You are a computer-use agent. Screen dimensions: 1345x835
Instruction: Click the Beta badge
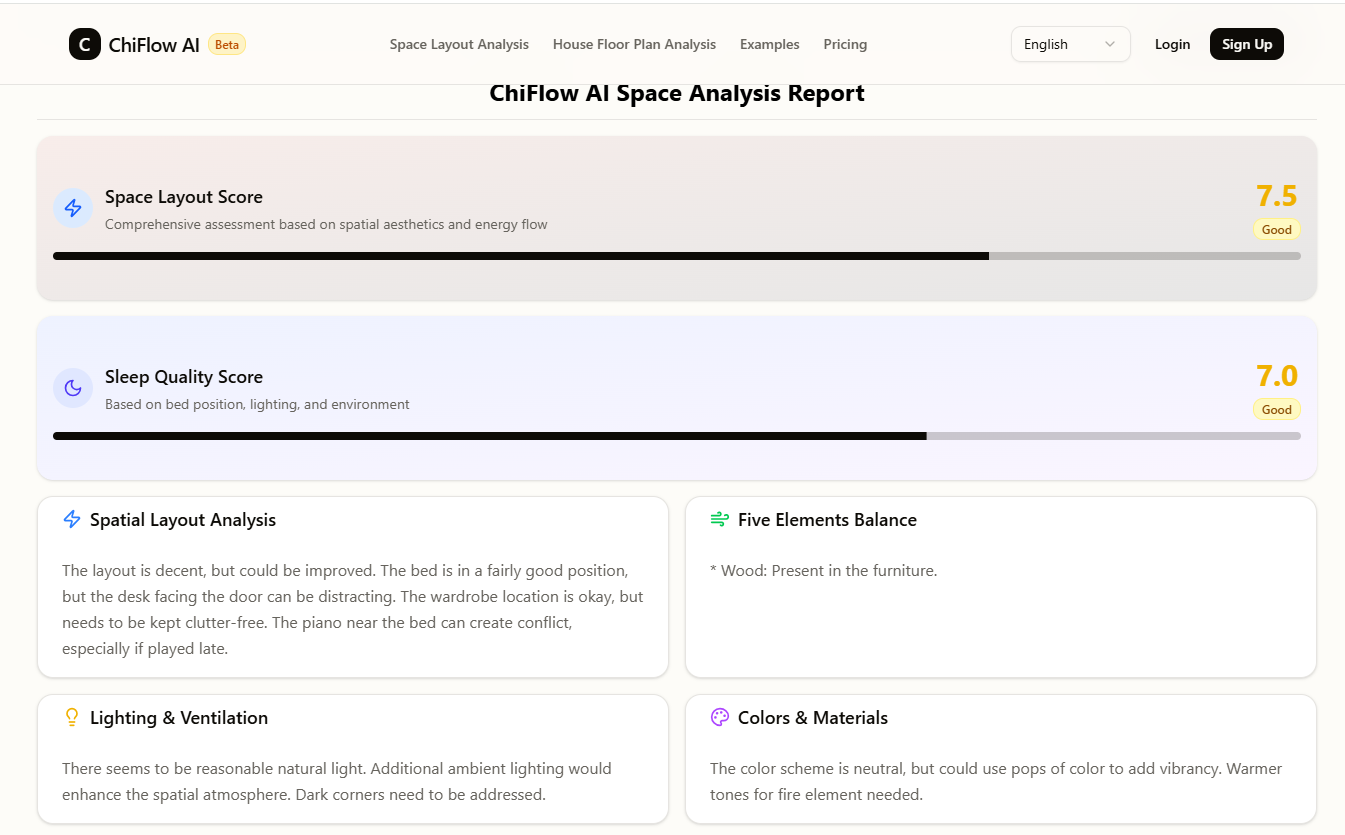point(227,44)
